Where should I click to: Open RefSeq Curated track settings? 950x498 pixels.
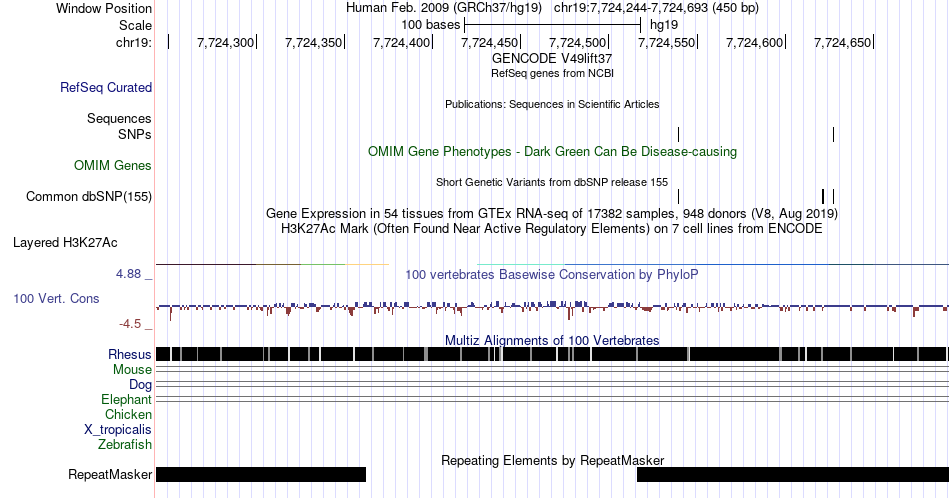(x=106, y=87)
